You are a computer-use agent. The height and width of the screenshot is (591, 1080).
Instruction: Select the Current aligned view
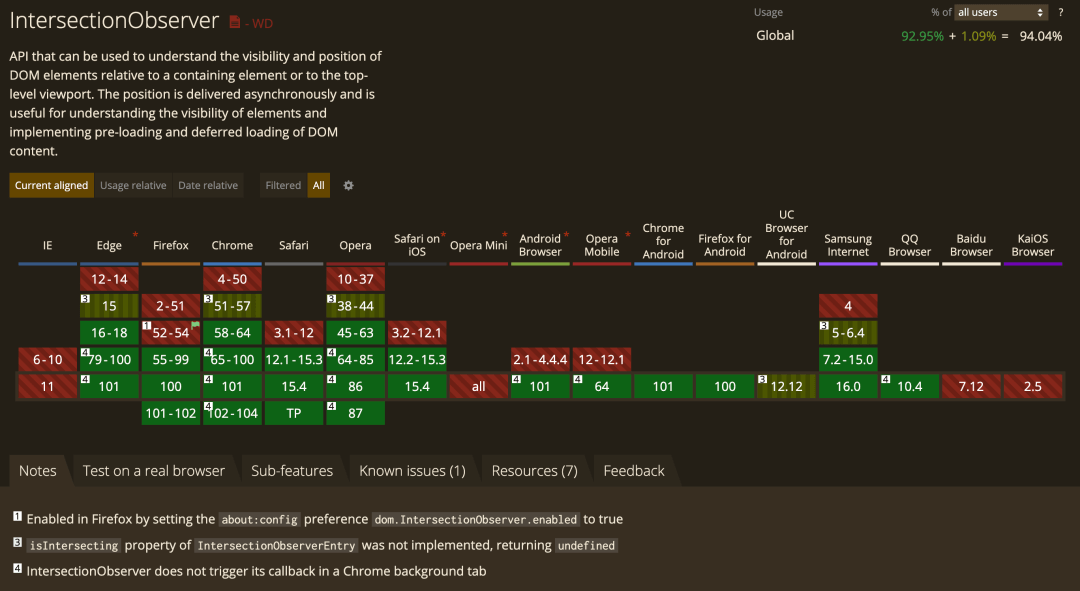(52, 185)
